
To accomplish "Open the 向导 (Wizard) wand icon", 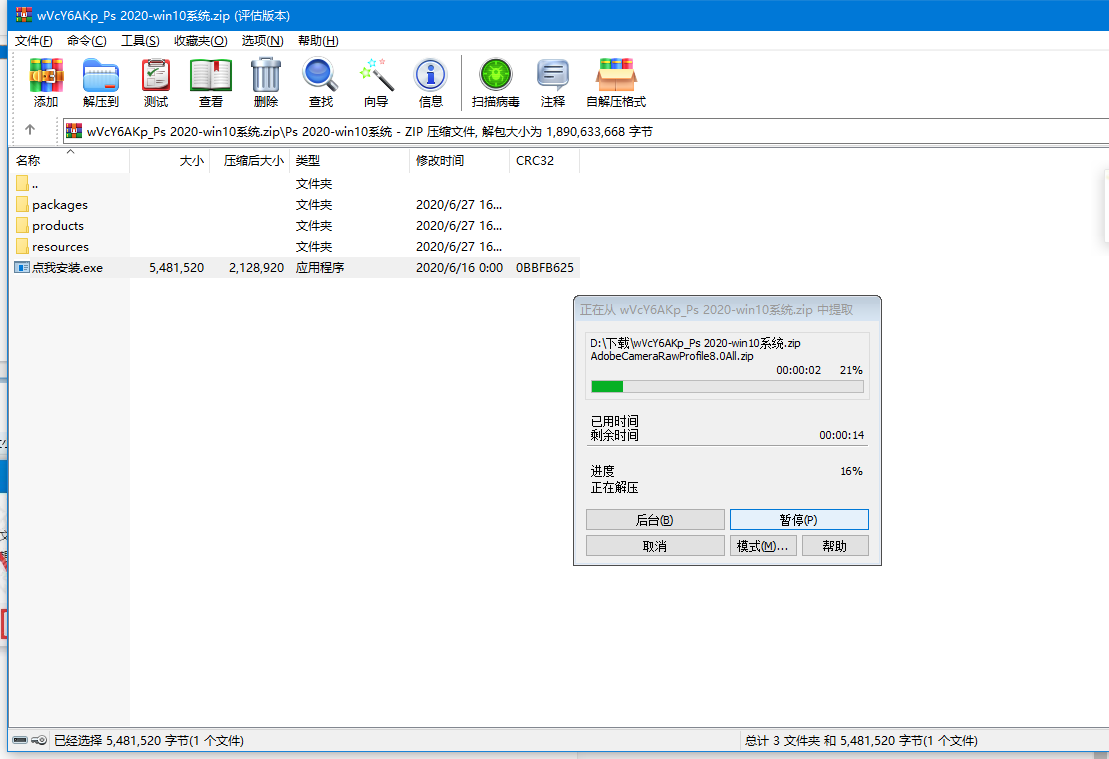I will [376, 76].
